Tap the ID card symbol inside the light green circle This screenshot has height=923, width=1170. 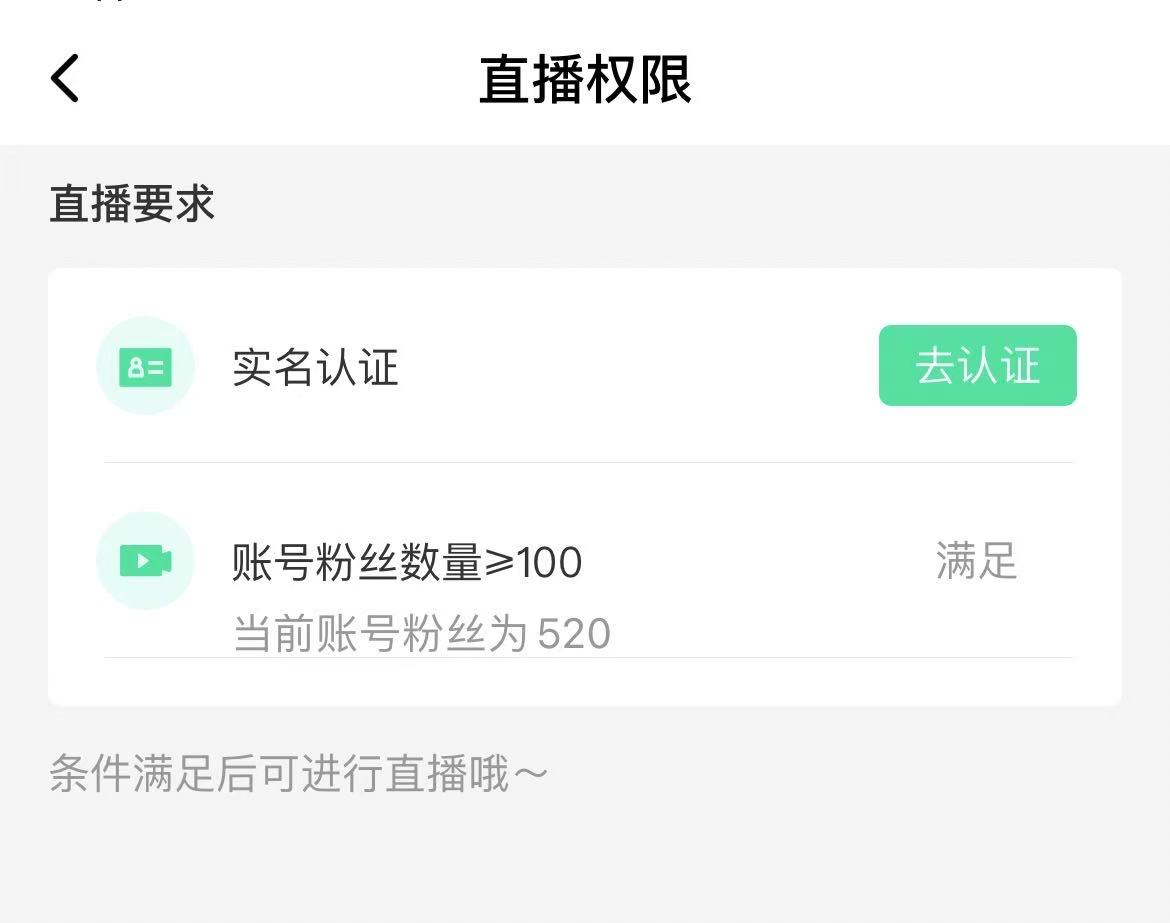[146, 366]
